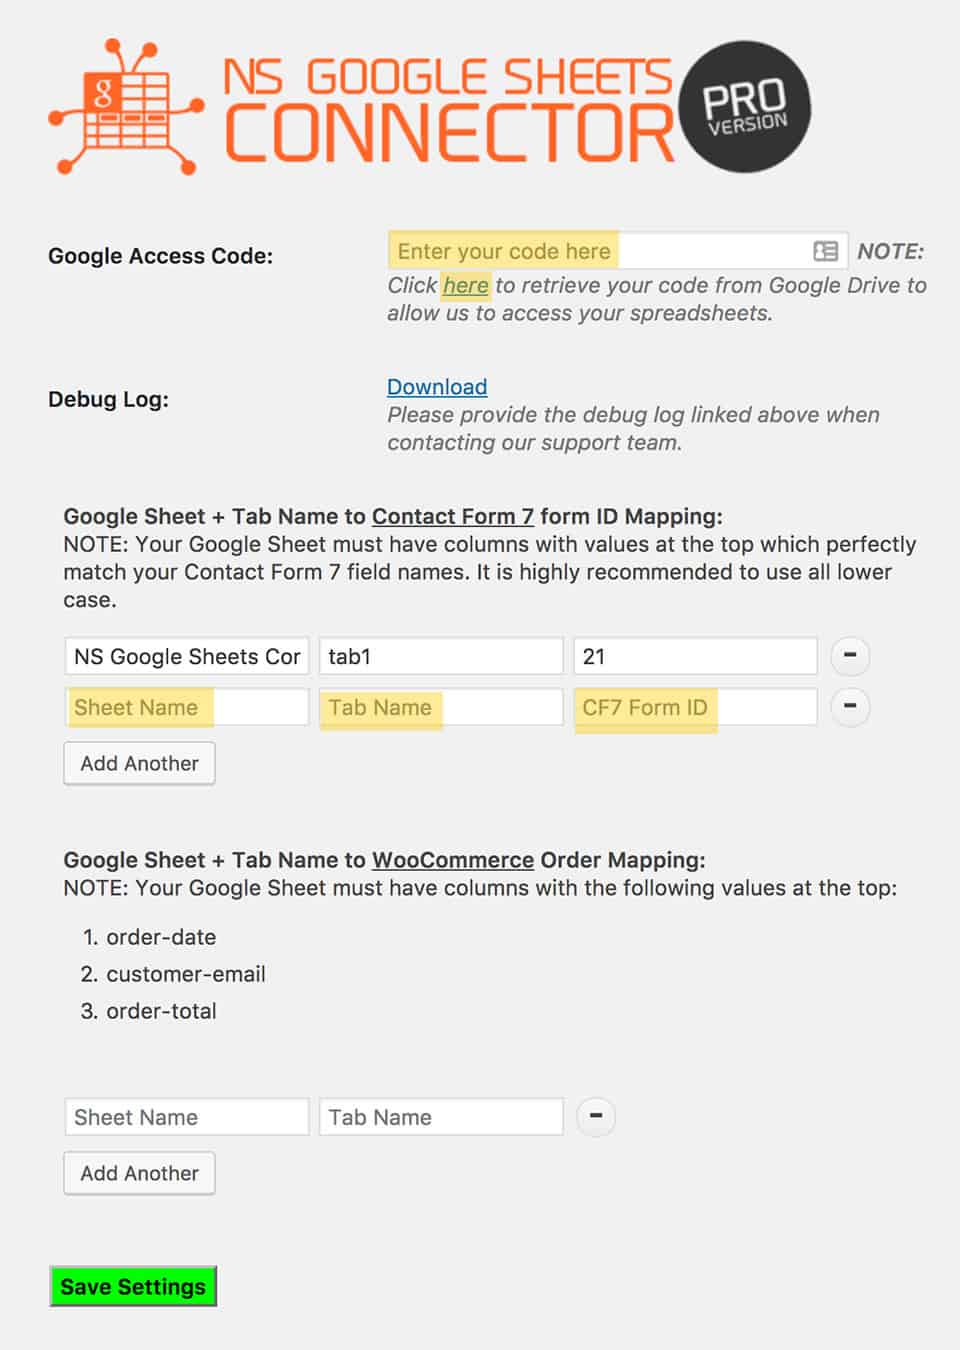Focus the Google Access Code input
This screenshot has width=960, height=1350.
[x=618, y=251]
